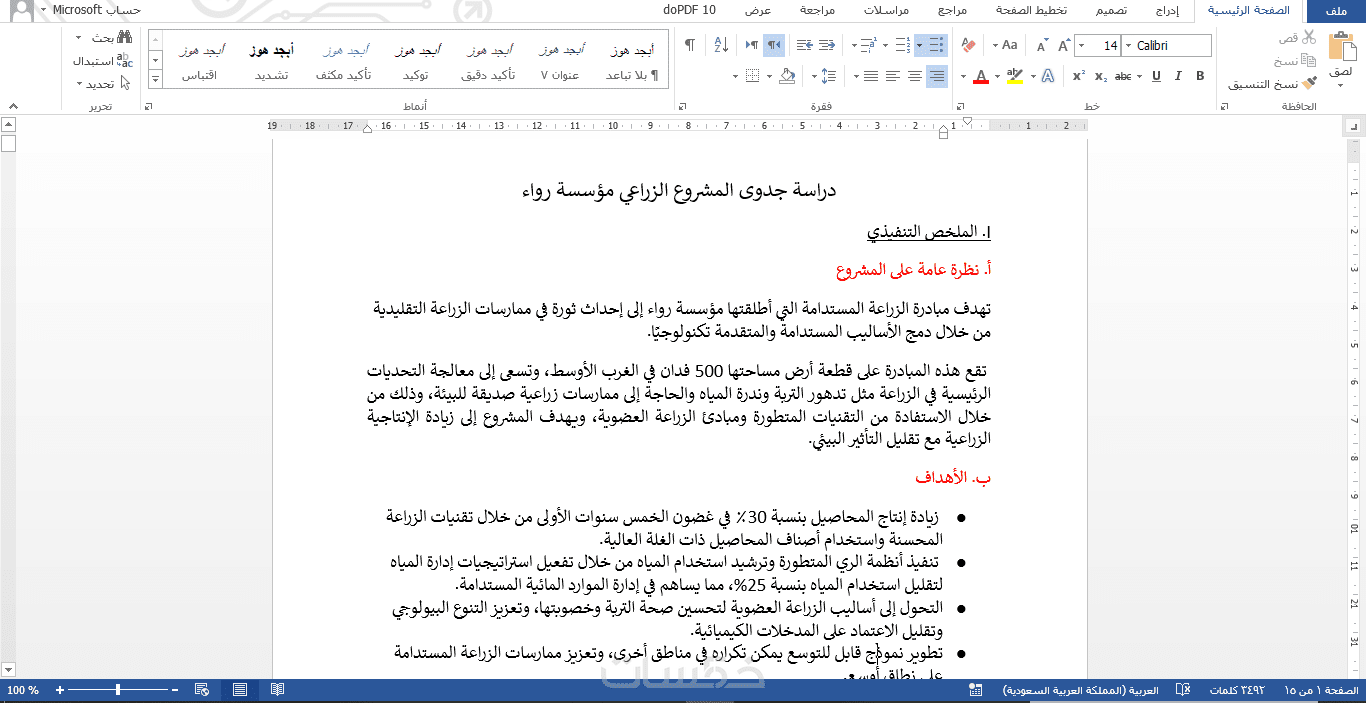Select the 'اقتباس' style

coord(201,62)
